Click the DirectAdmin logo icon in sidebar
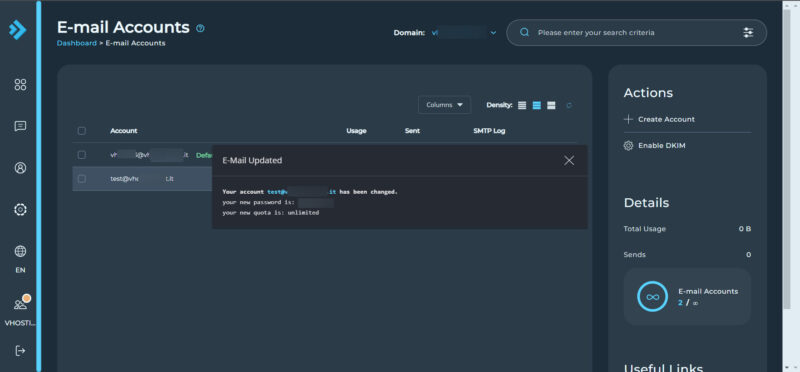800x372 pixels. pos(17,30)
